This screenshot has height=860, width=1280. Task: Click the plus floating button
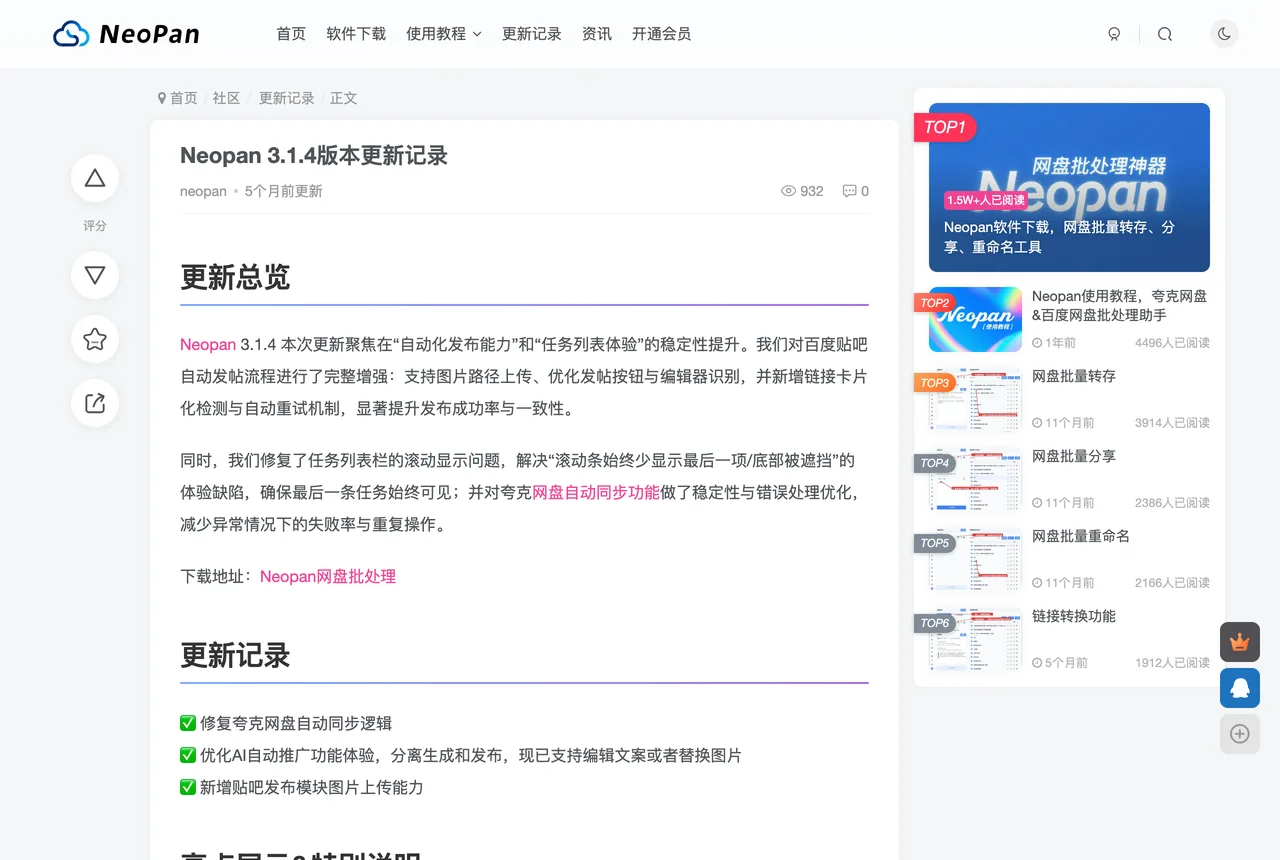click(x=1240, y=734)
